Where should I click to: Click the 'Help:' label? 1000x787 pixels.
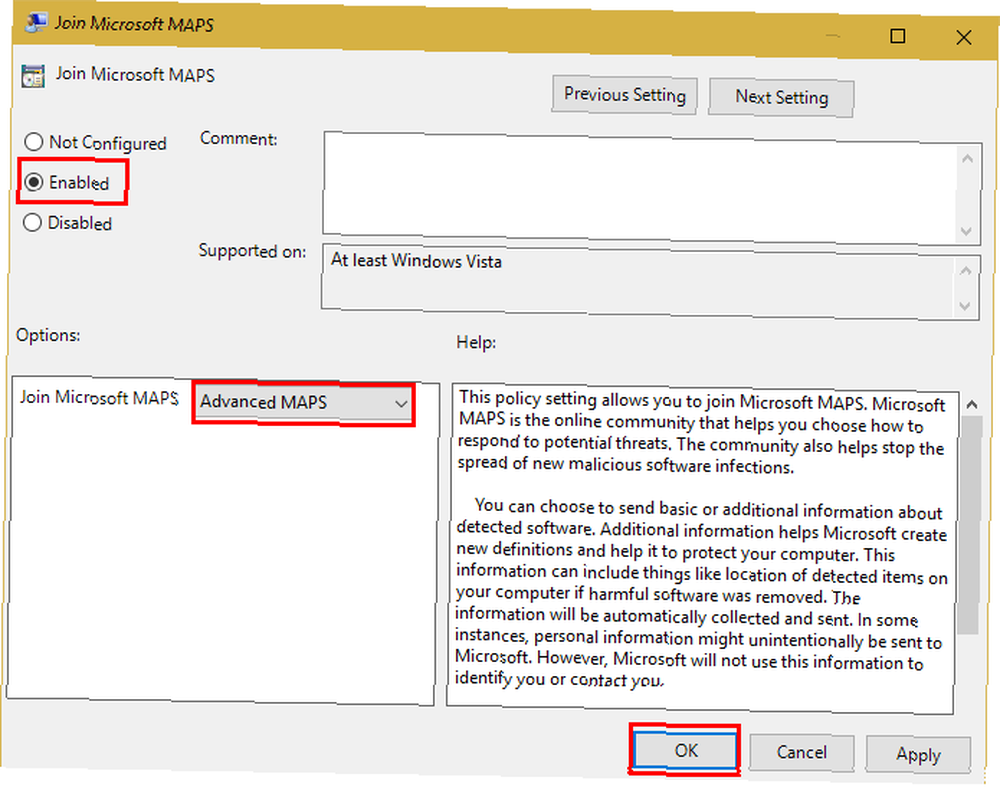476,342
